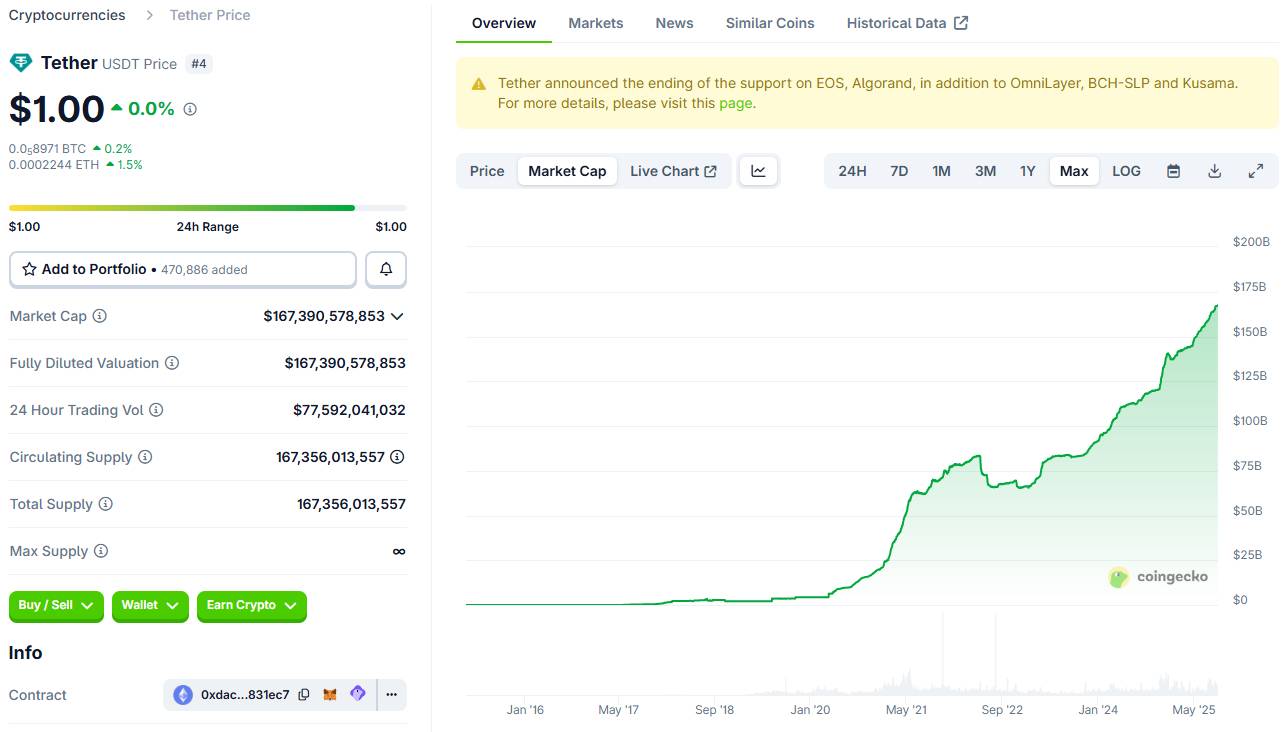Click the Max Supply infinity symbol

click(399, 551)
